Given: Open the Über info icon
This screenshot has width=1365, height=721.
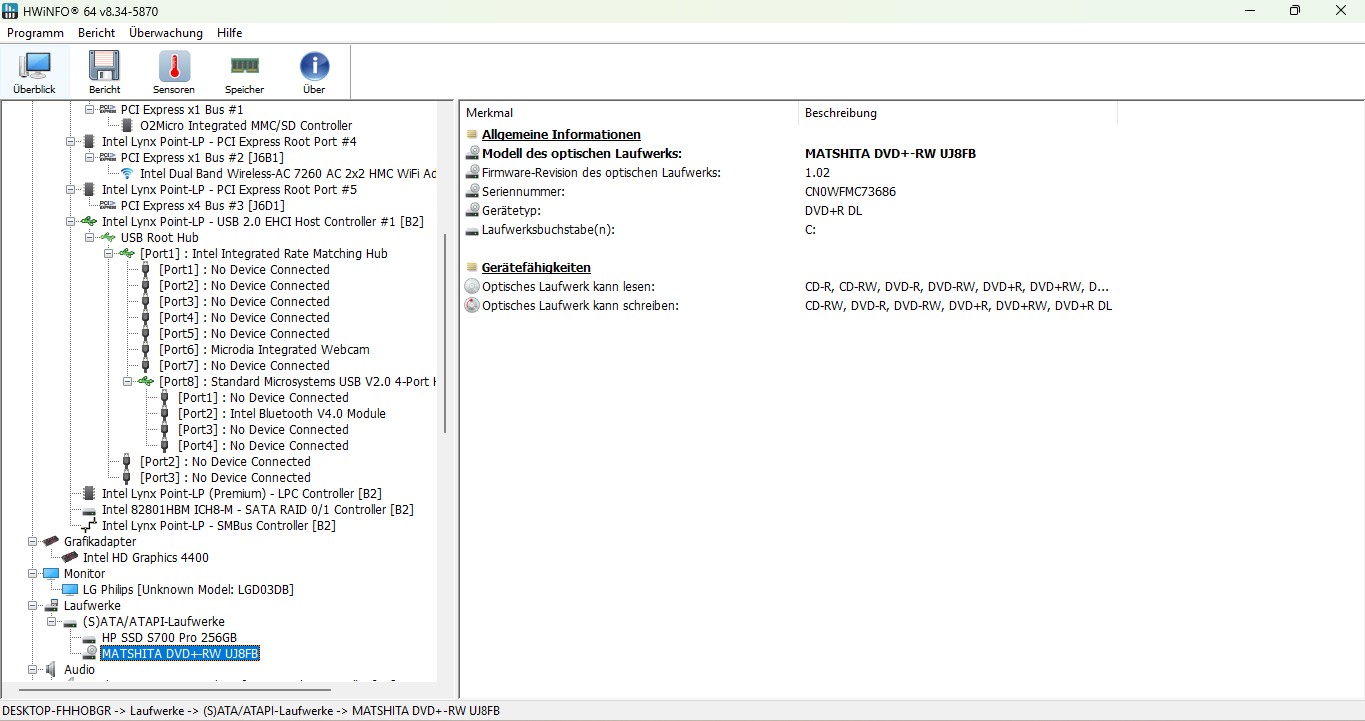Looking at the screenshot, I should pyautogui.click(x=314, y=73).
